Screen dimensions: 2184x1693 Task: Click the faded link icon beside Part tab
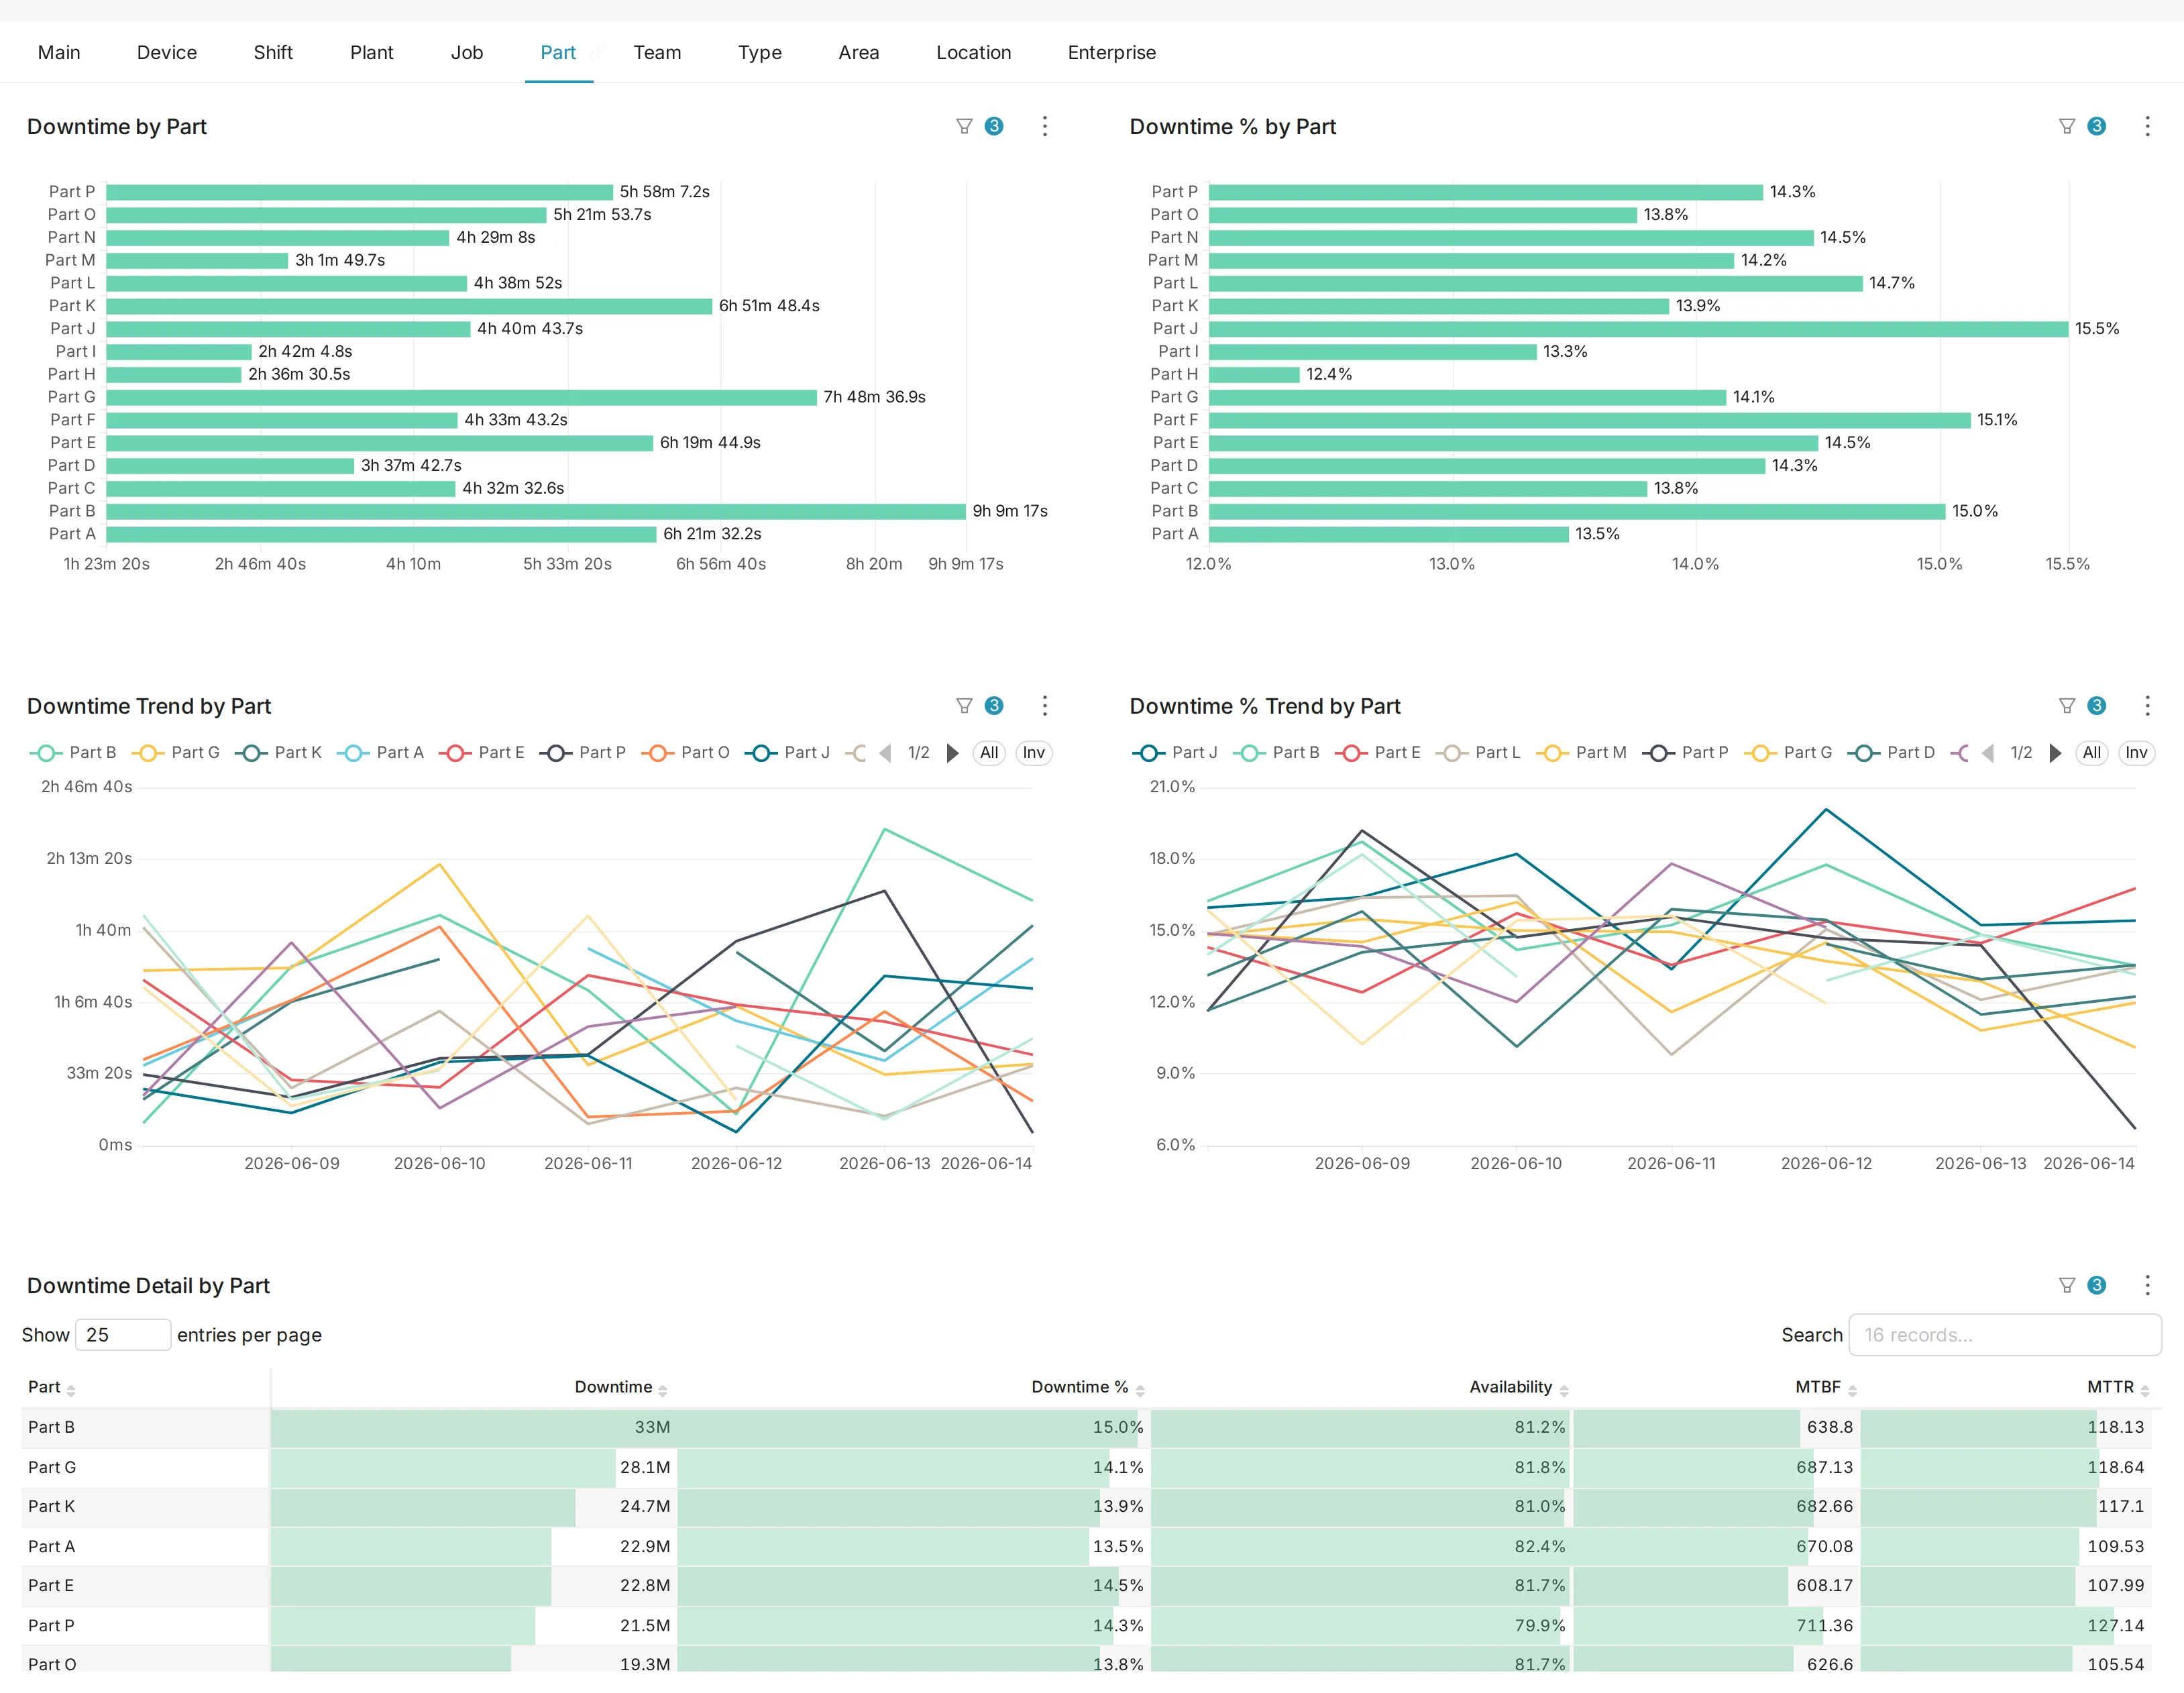click(598, 52)
